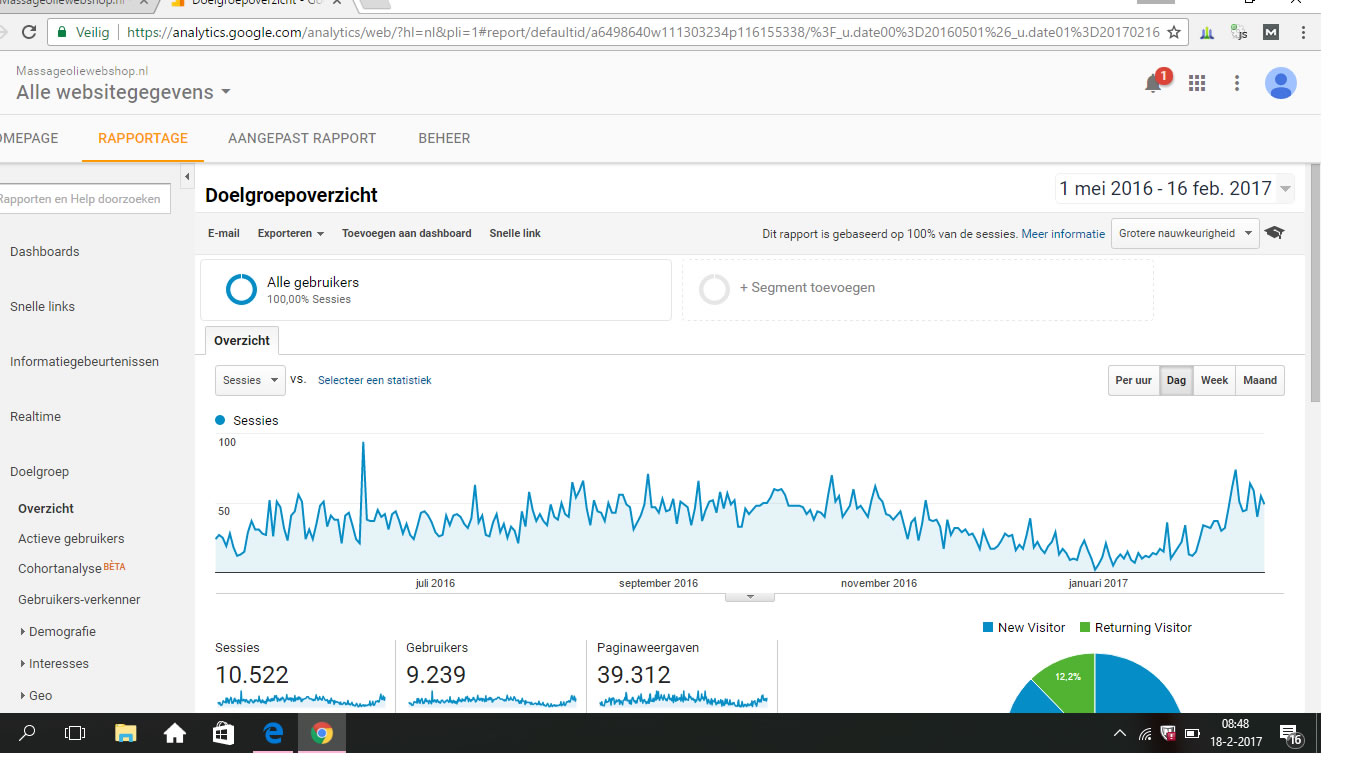This screenshot has height=768, width=1366.
Task: Open the Action Center notification icon
Action: click(1290, 735)
